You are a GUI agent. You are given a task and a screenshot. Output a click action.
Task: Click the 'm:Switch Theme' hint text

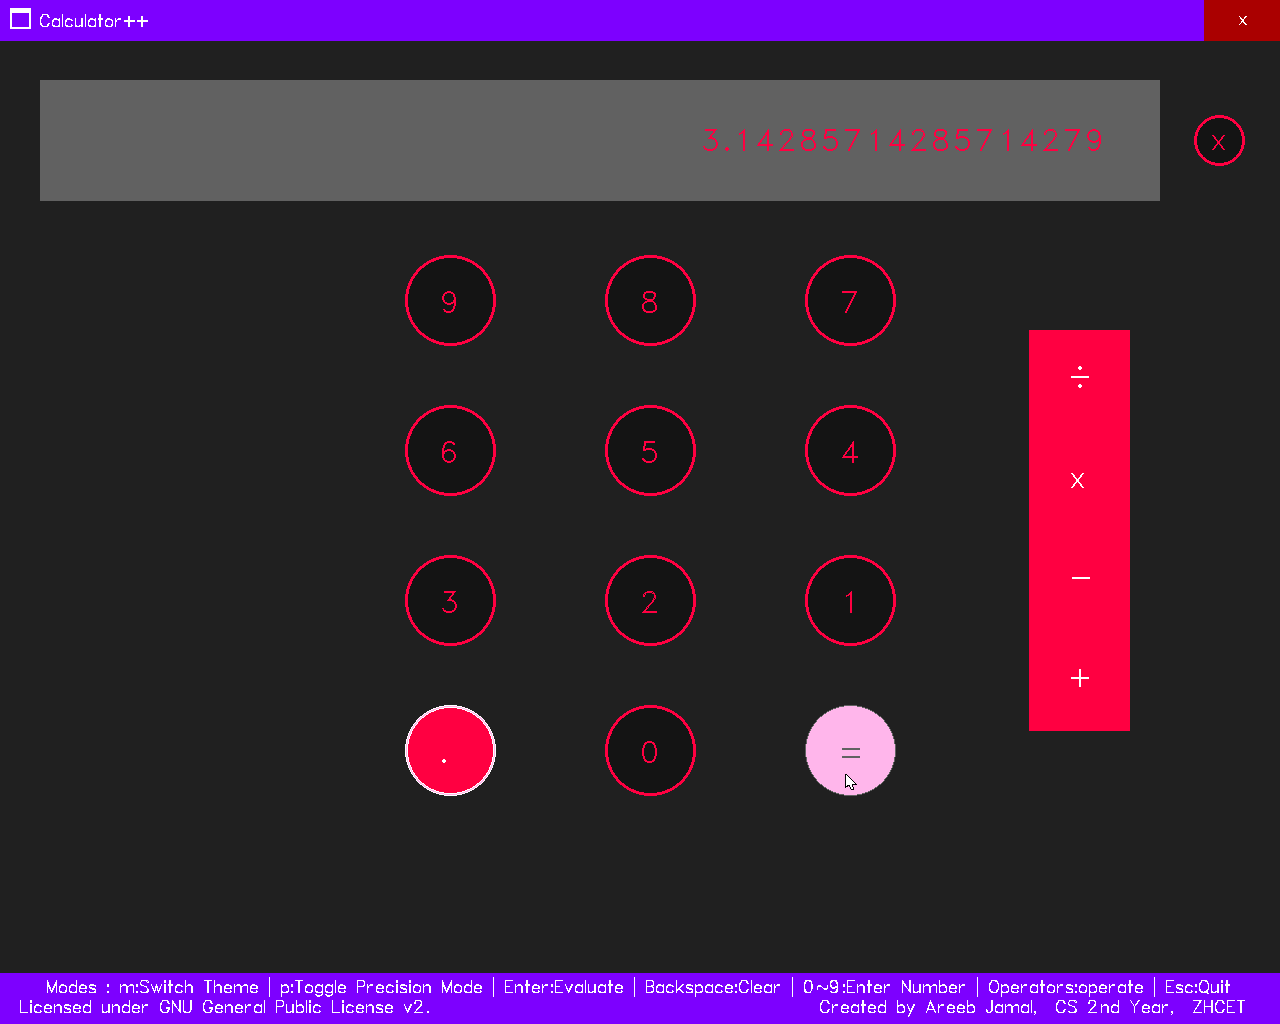tap(188, 987)
